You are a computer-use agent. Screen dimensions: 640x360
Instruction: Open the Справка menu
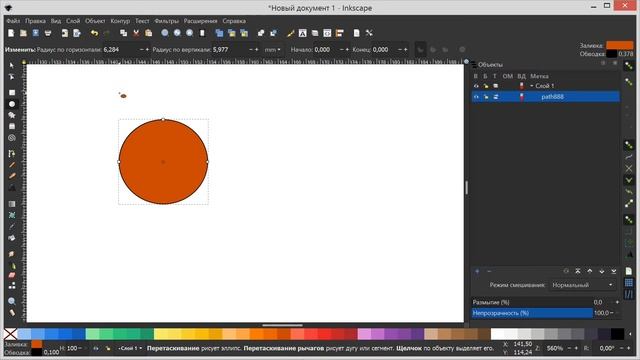click(x=234, y=21)
